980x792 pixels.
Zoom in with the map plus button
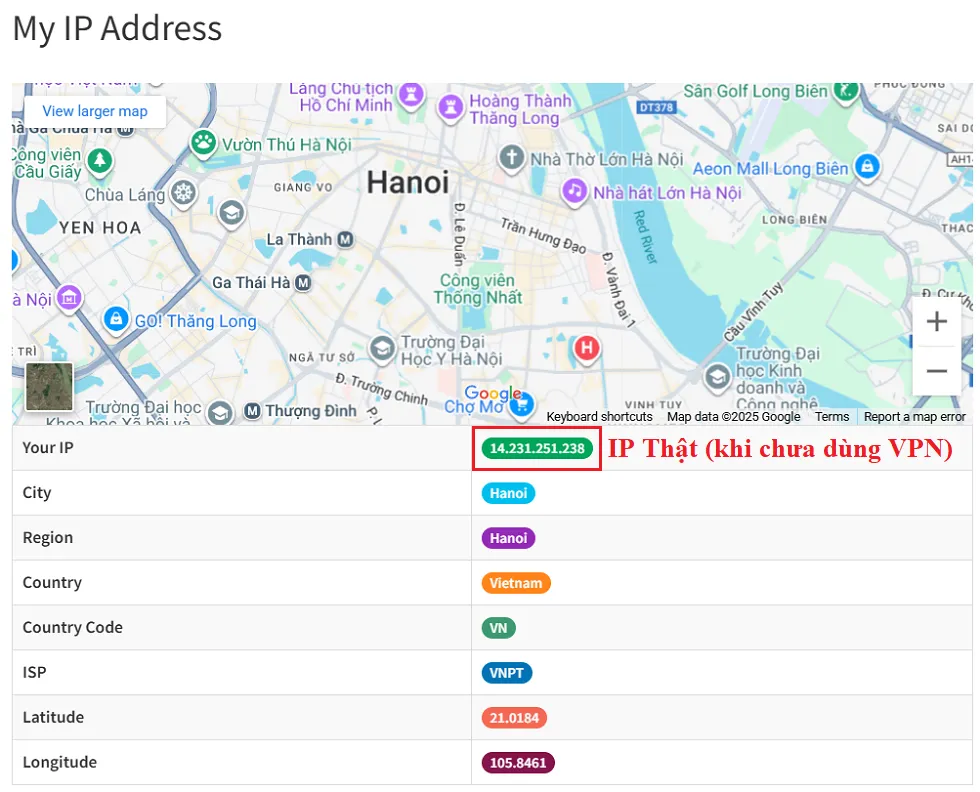936,322
